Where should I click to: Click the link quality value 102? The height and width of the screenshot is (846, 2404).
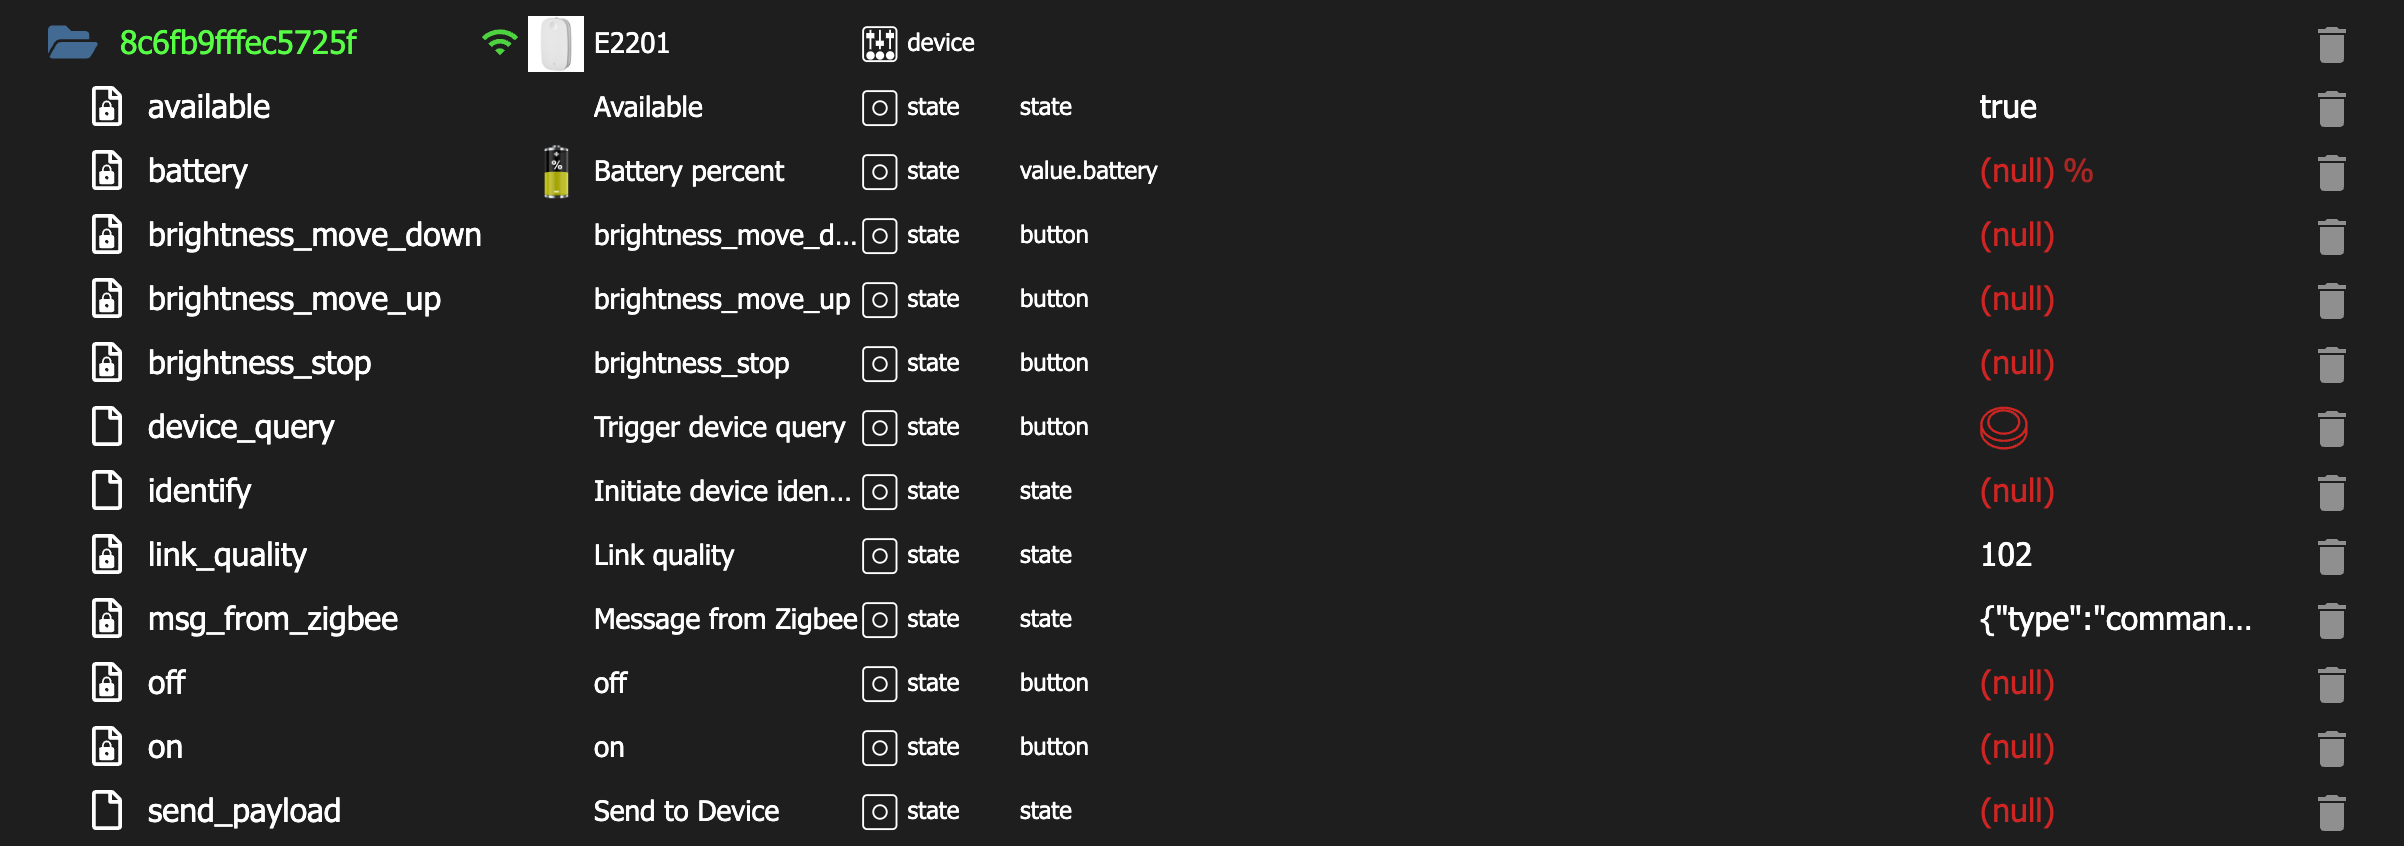tap(2005, 555)
